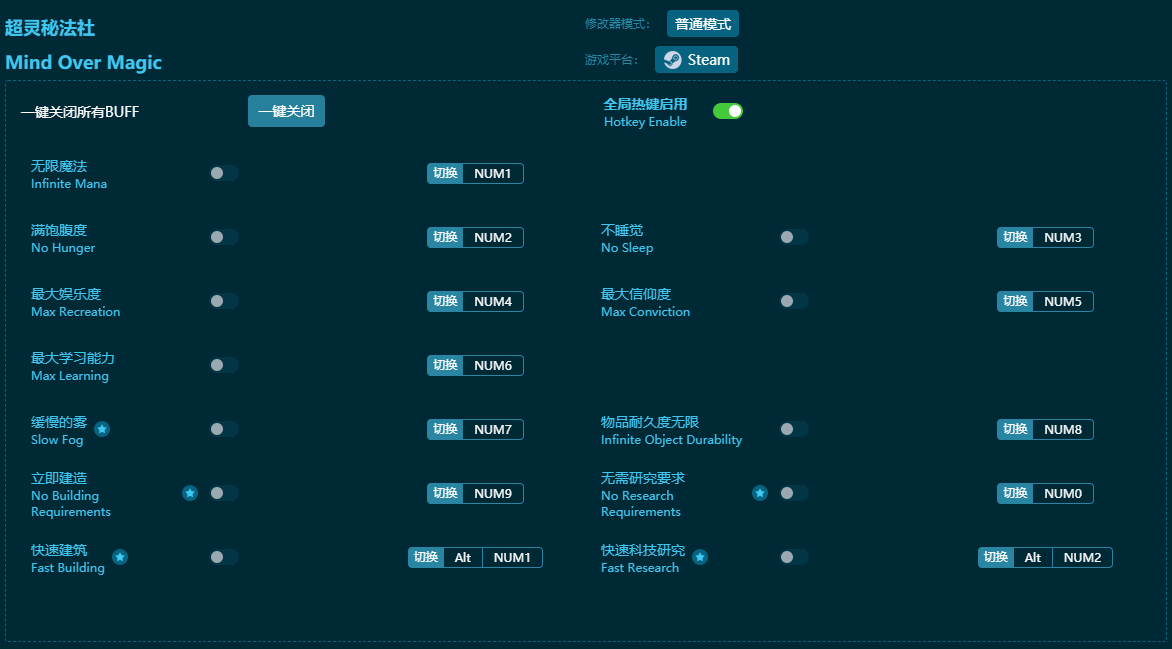Click the 切换 button for Slow Fog
The image size is (1172, 649).
coord(445,429)
